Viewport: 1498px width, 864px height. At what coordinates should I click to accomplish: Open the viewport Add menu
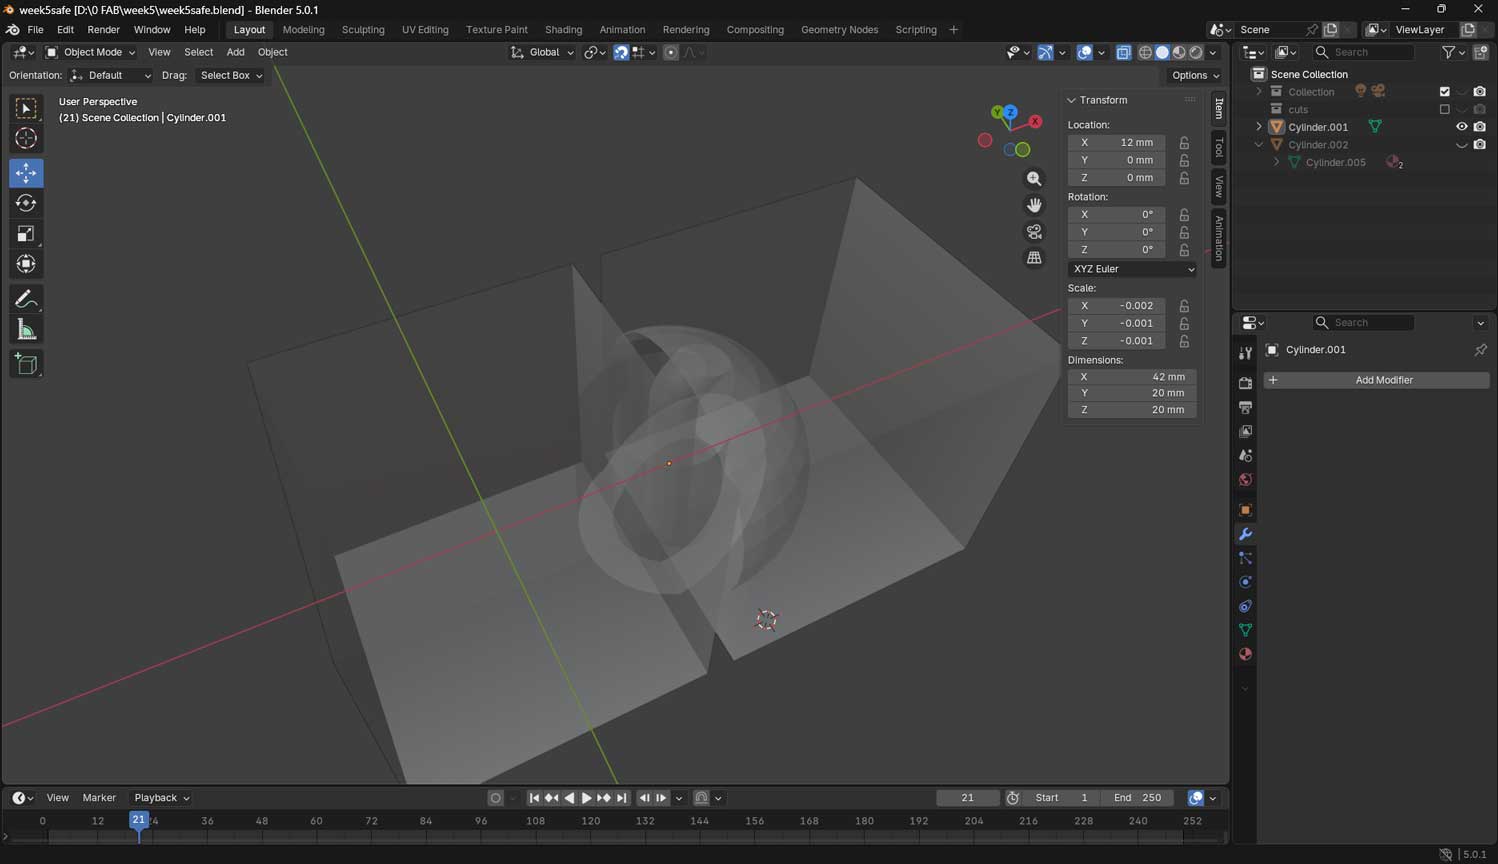[235, 52]
